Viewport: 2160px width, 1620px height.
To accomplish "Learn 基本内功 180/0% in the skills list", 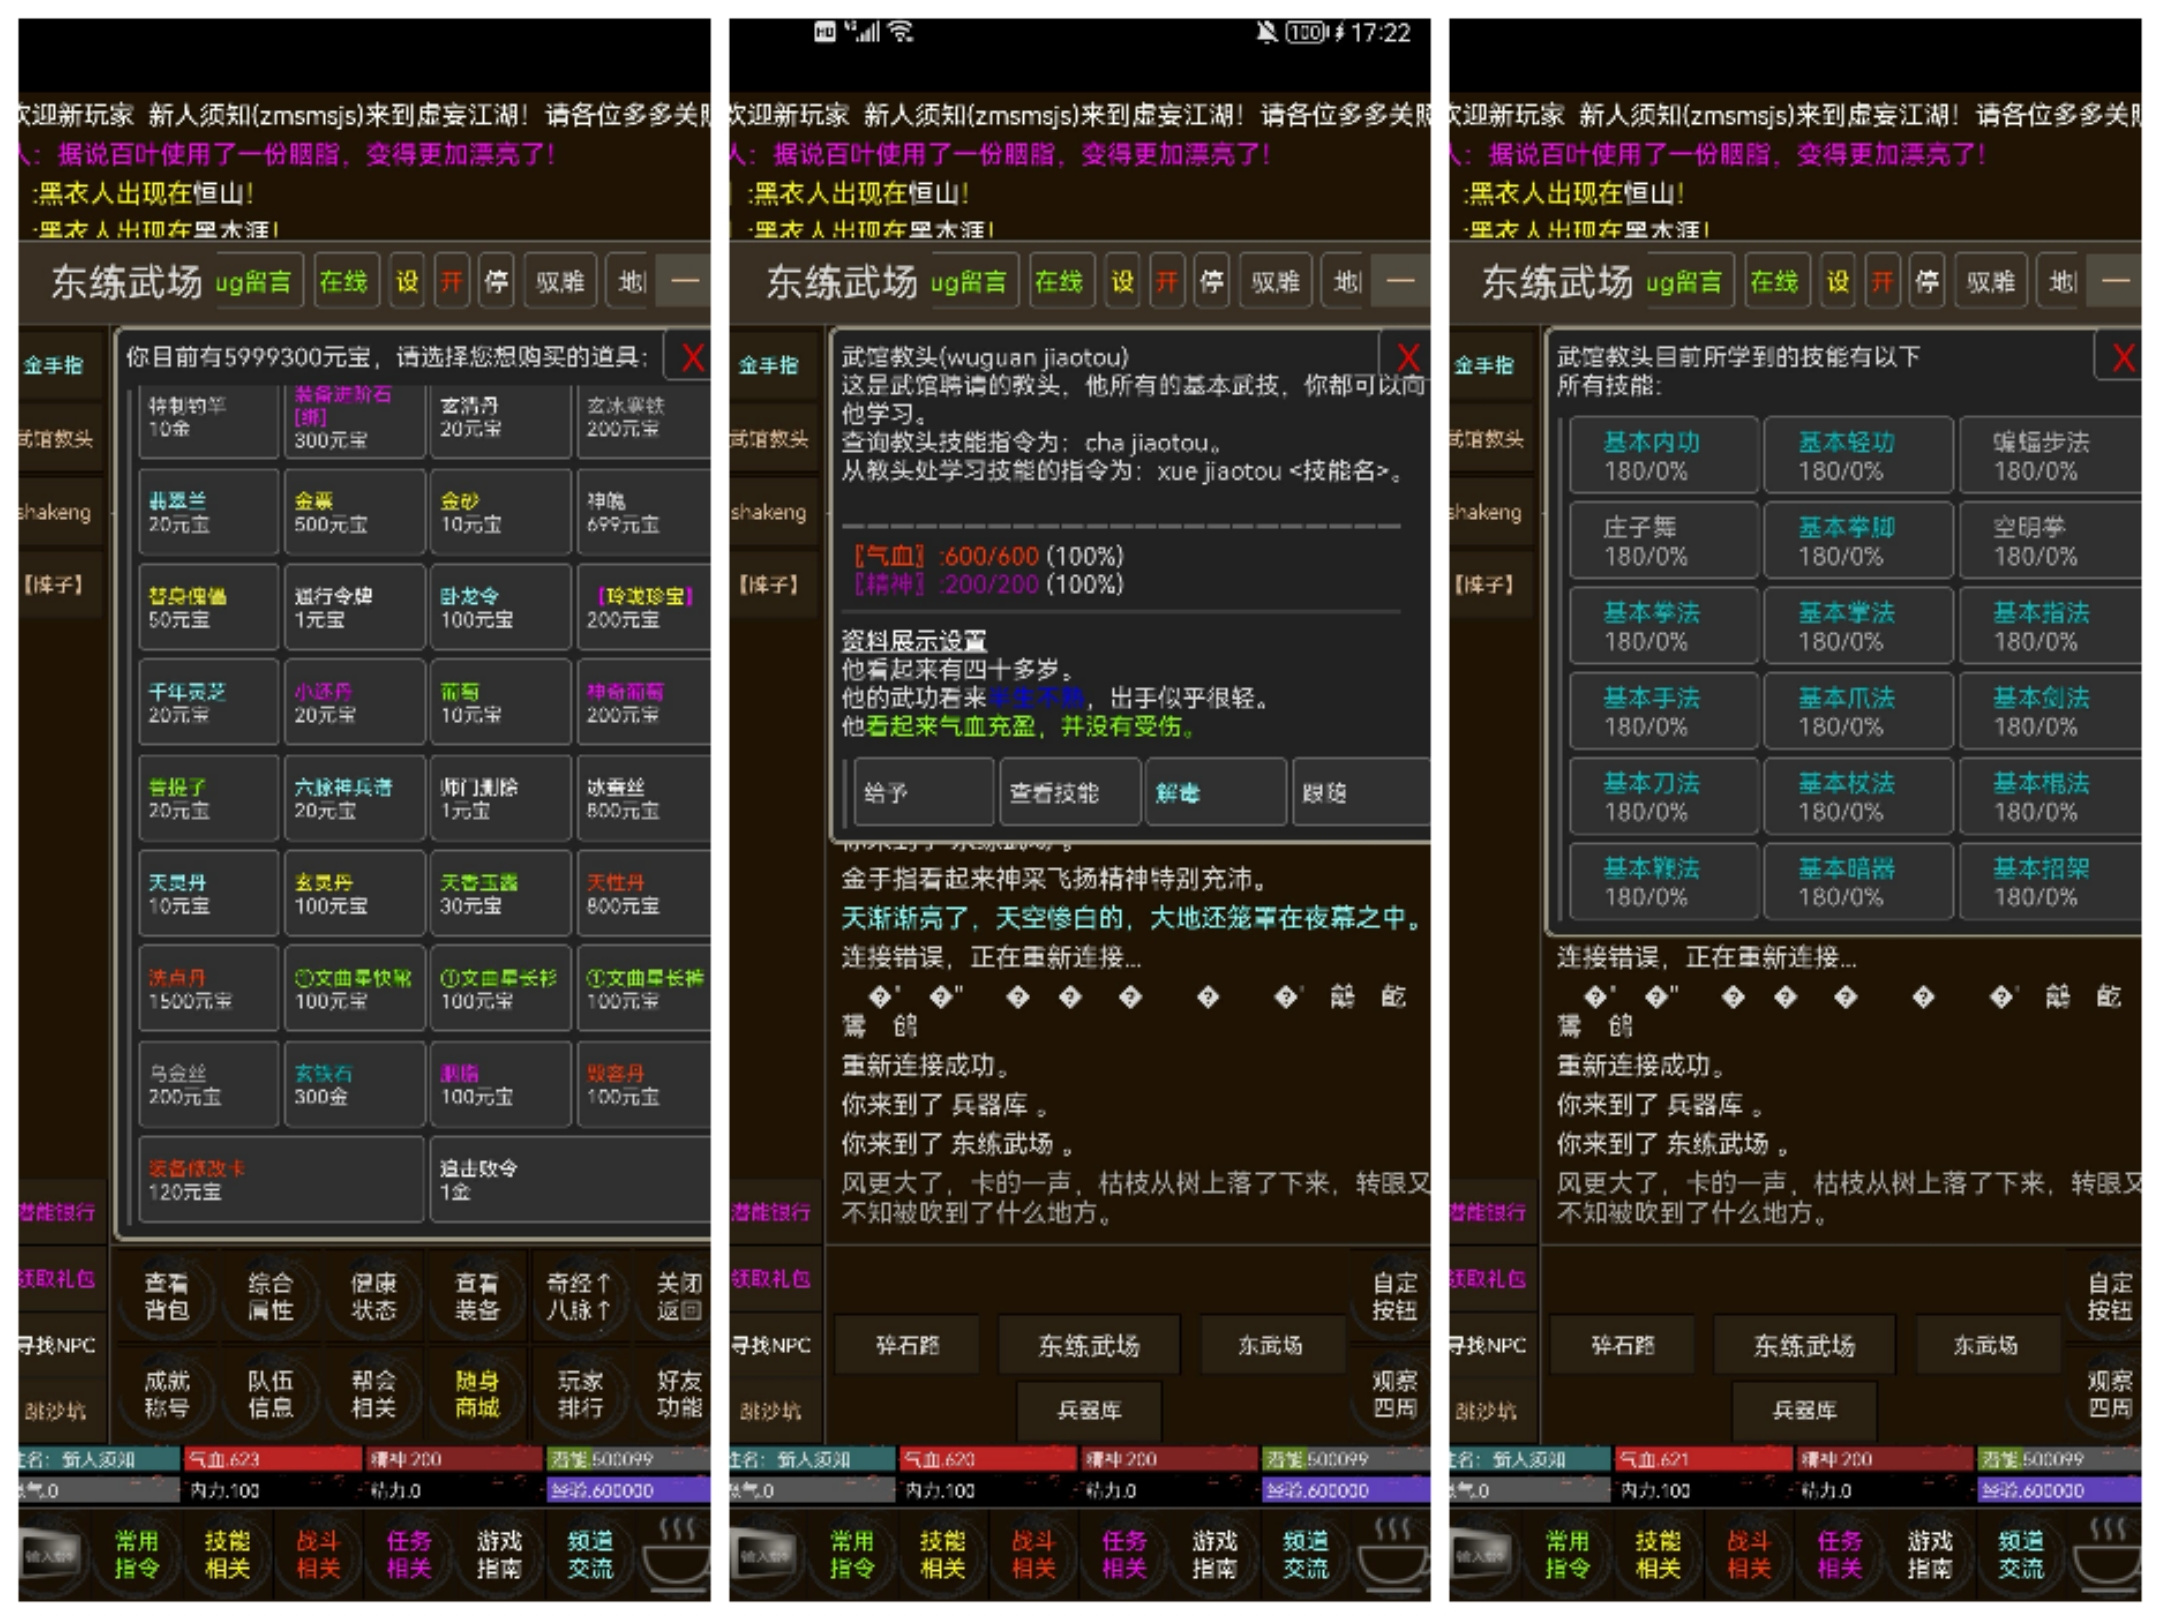I will (x=1664, y=455).
